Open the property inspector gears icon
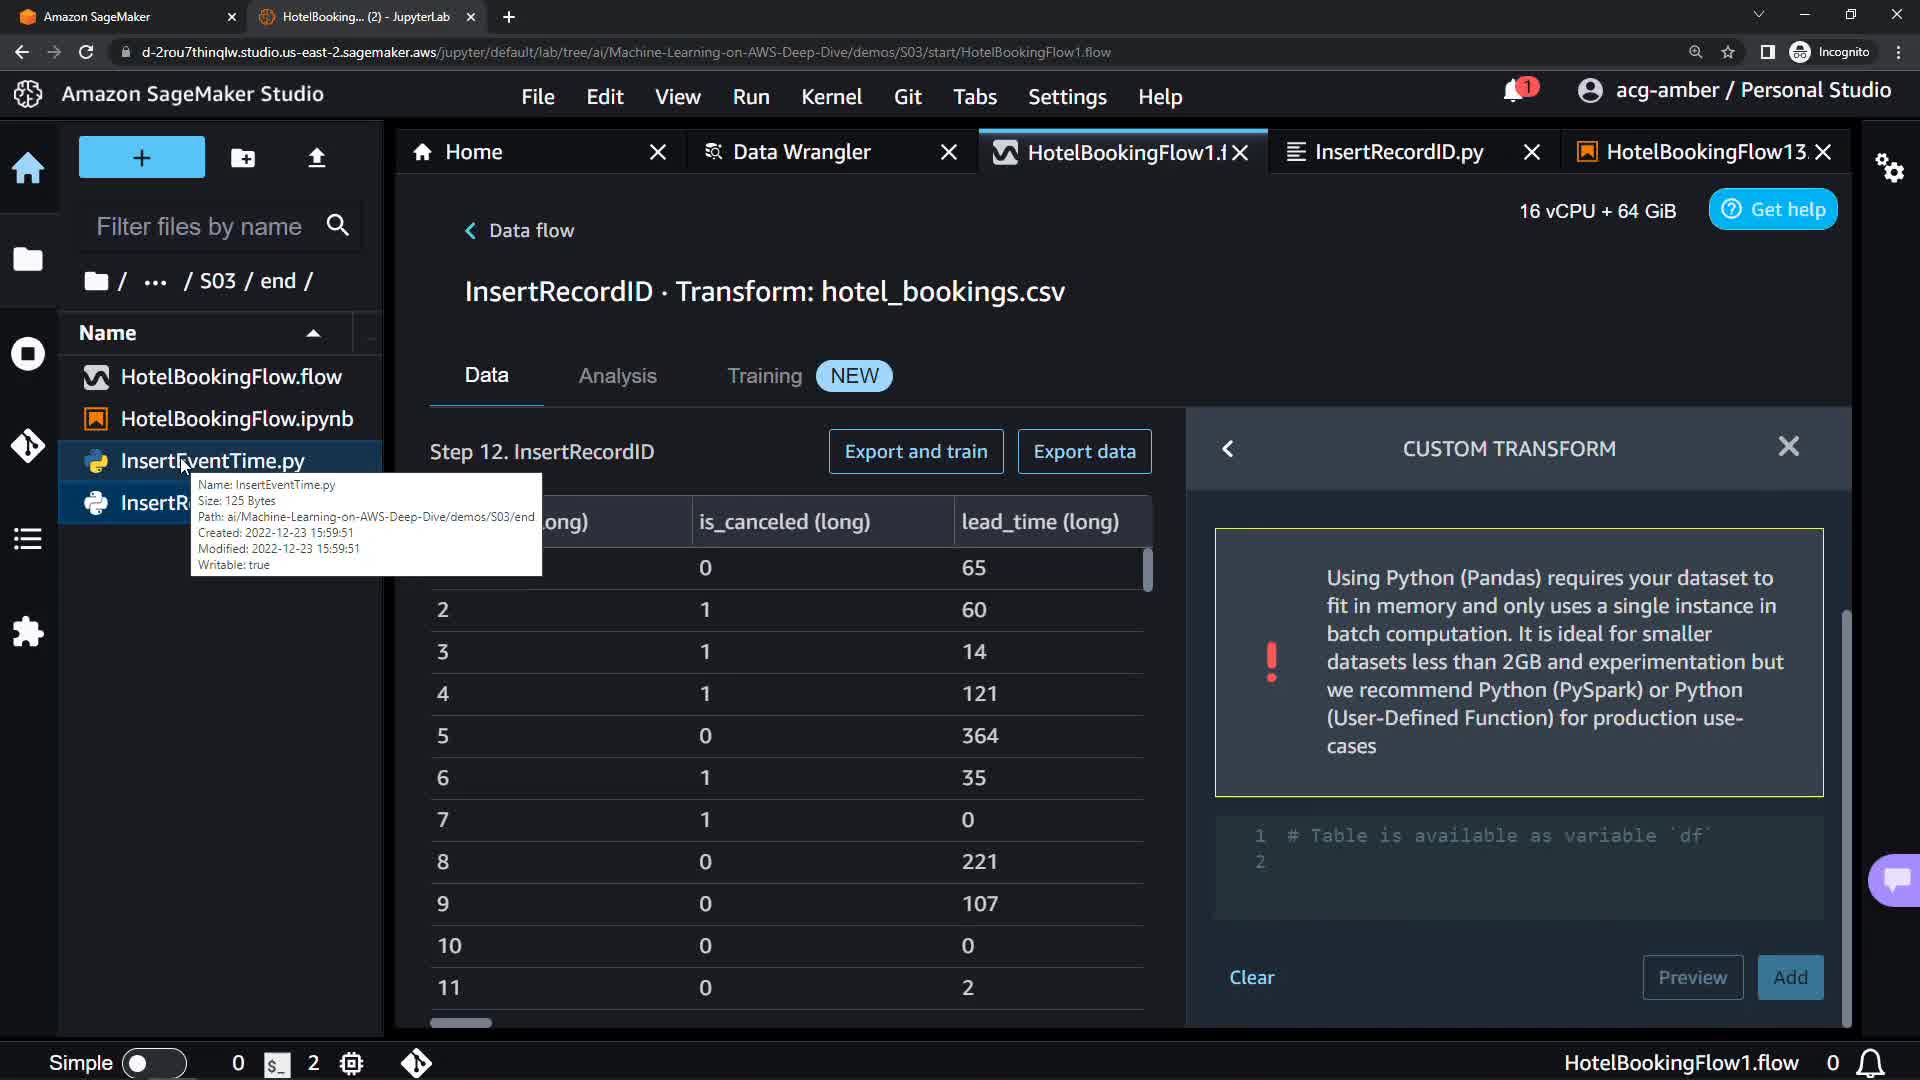 tap(1889, 168)
